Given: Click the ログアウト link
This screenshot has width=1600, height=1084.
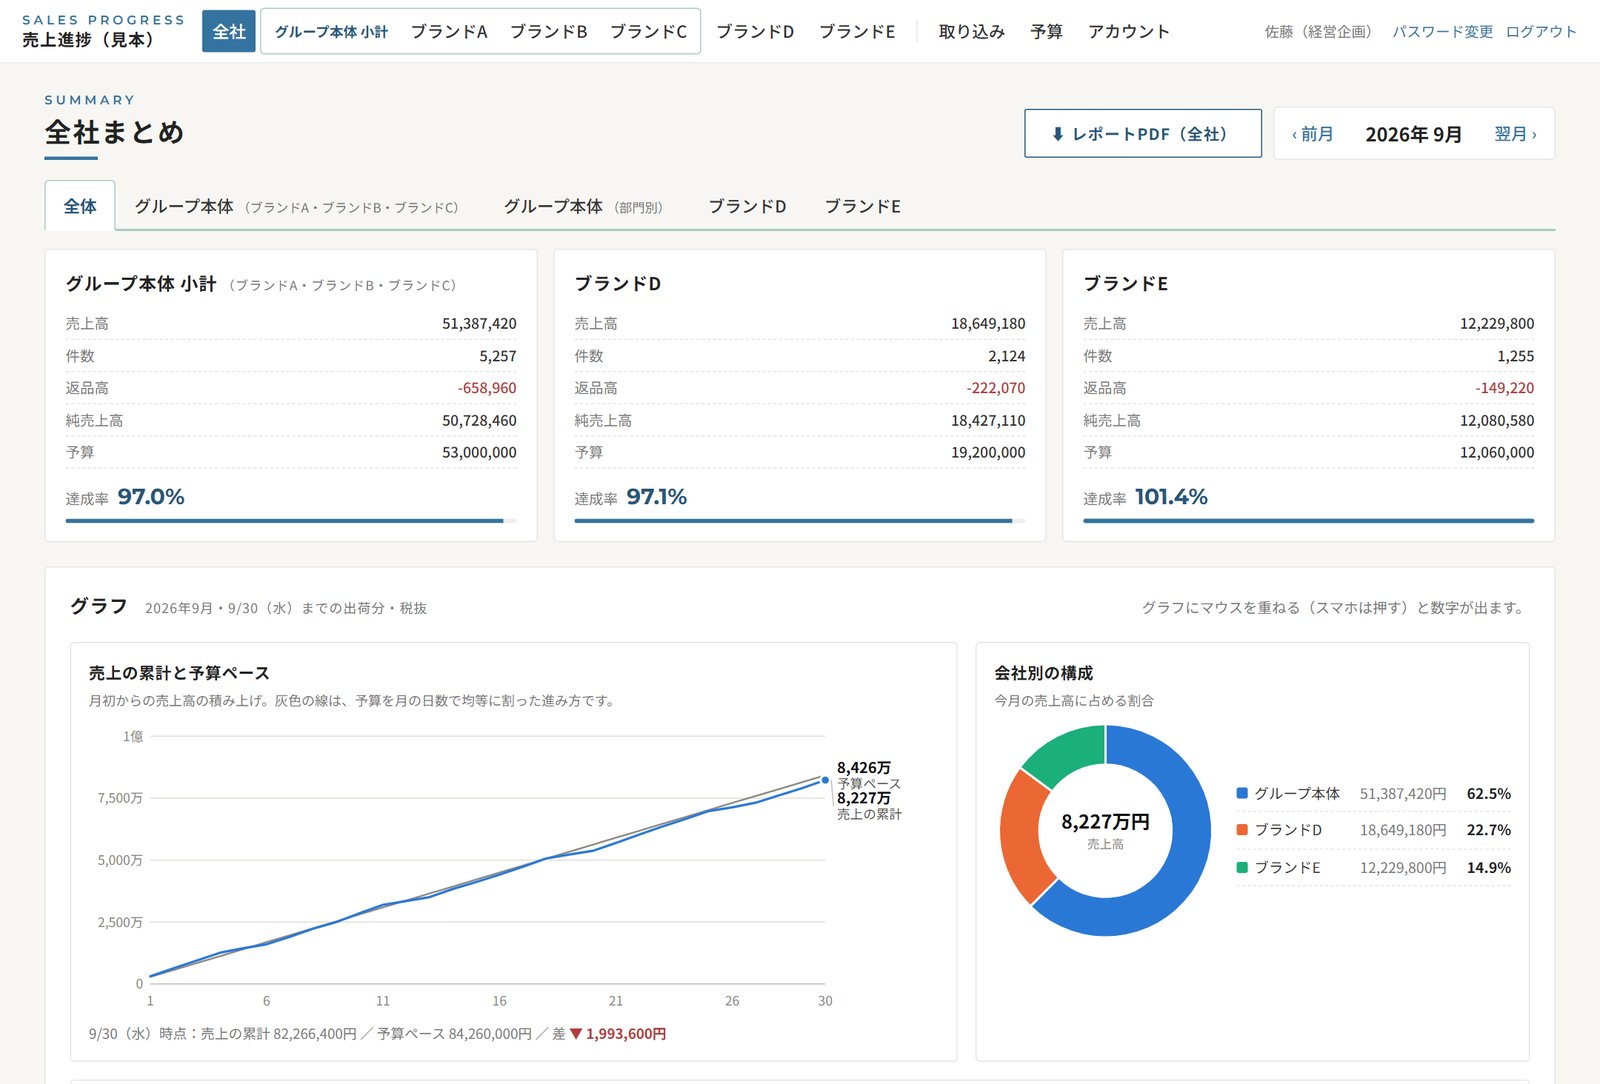Looking at the screenshot, I should pyautogui.click(x=1541, y=31).
